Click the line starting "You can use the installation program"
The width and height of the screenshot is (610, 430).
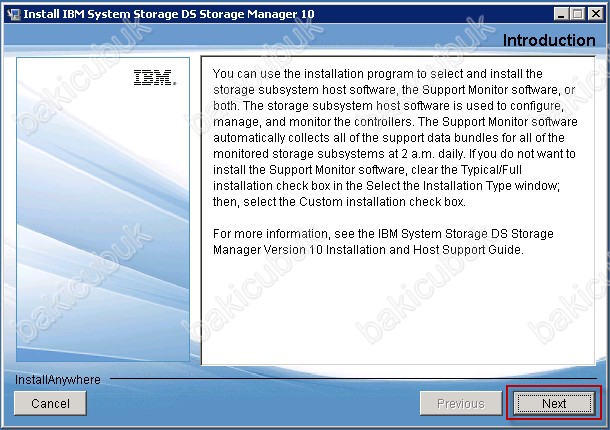(x=377, y=74)
